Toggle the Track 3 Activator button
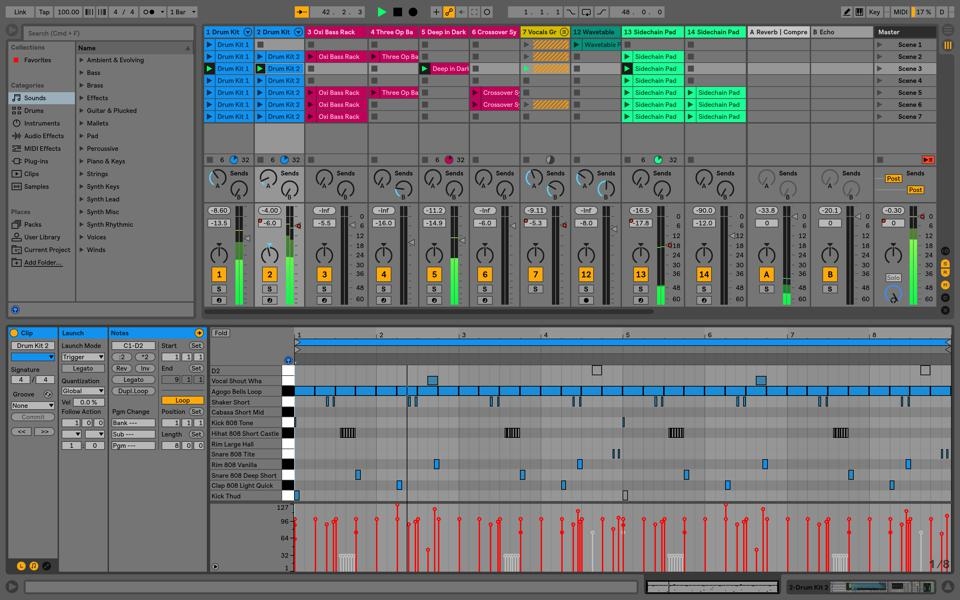This screenshot has width=960, height=600. pyautogui.click(x=323, y=274)
